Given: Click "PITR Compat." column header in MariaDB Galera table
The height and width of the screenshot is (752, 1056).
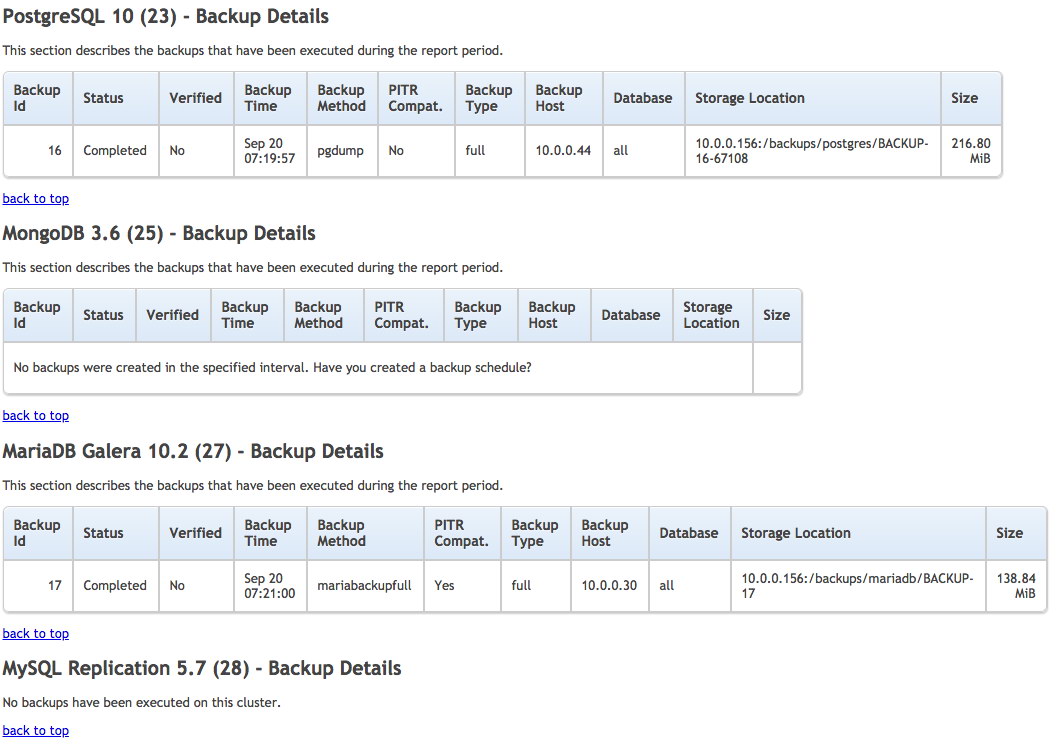Looking at the screenshot, I should coord(461,533).
